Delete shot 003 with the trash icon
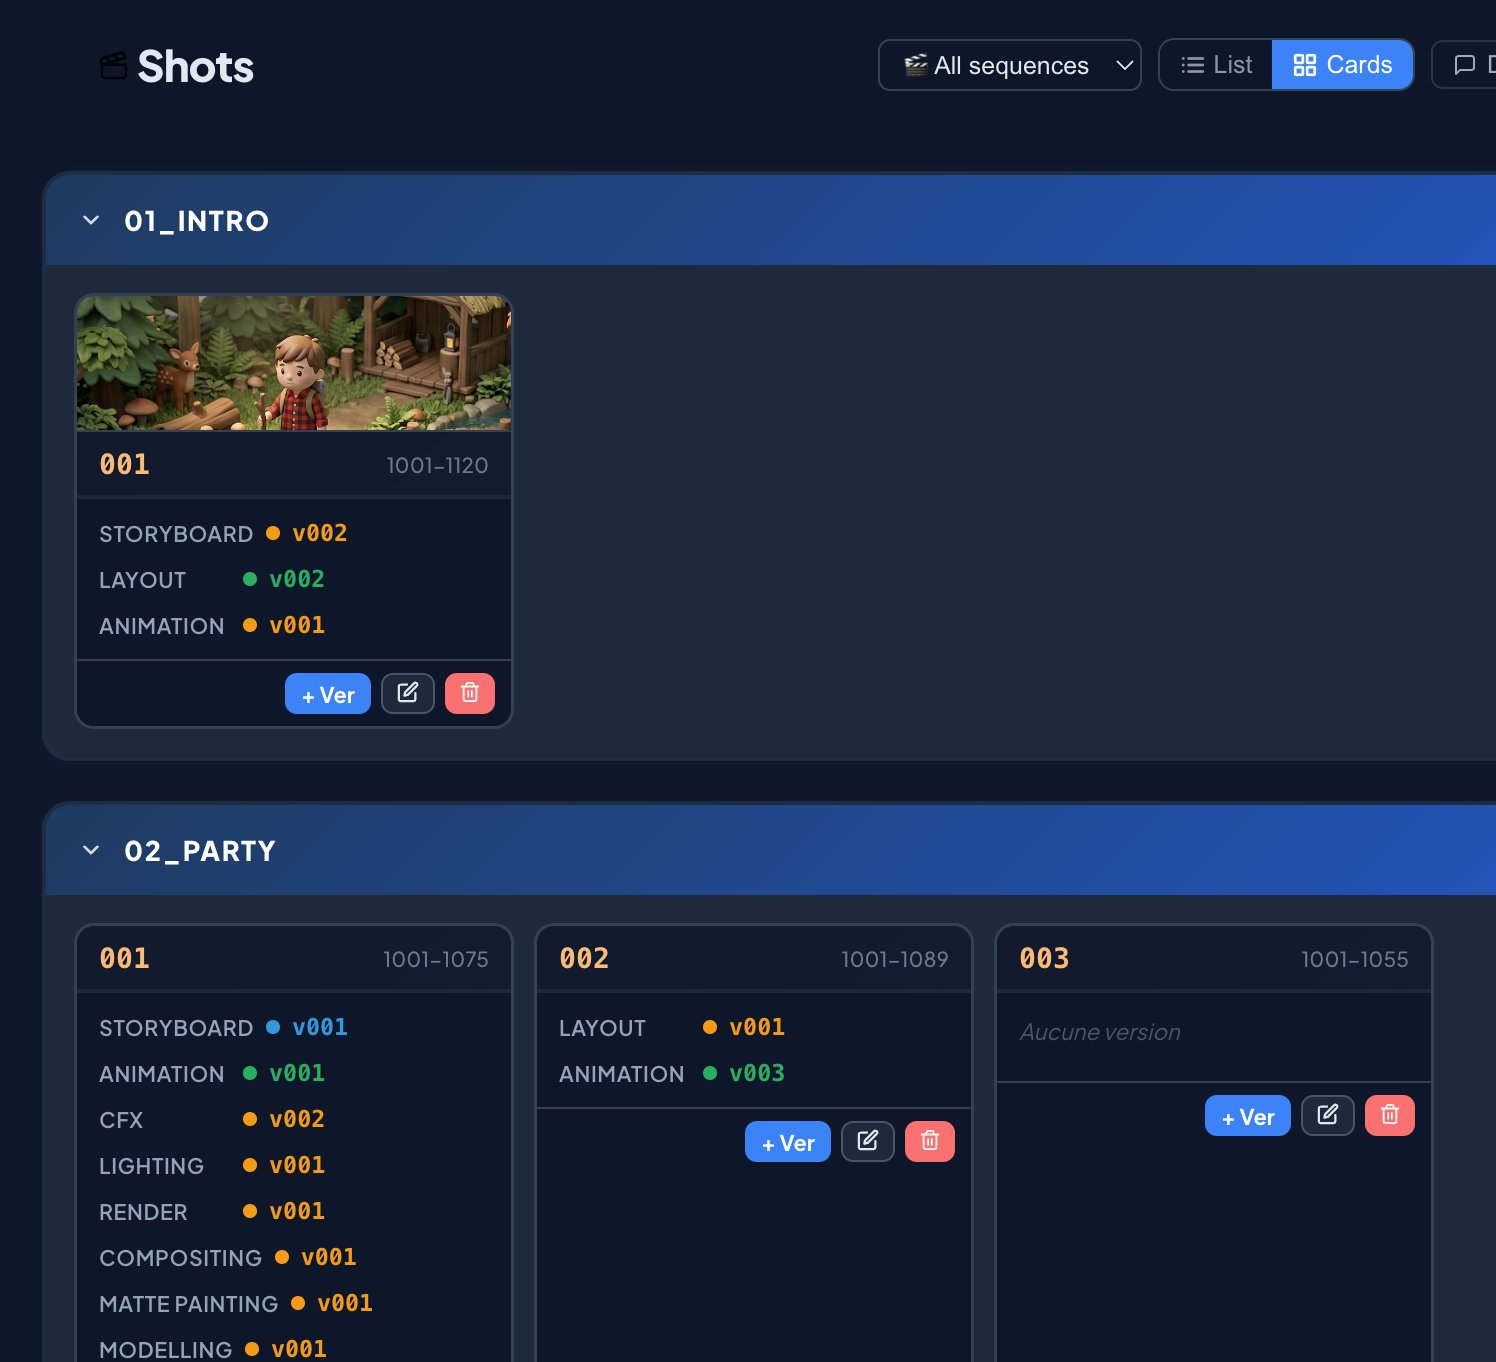The image size is (1496, 1362). tap(1389, 1115)
